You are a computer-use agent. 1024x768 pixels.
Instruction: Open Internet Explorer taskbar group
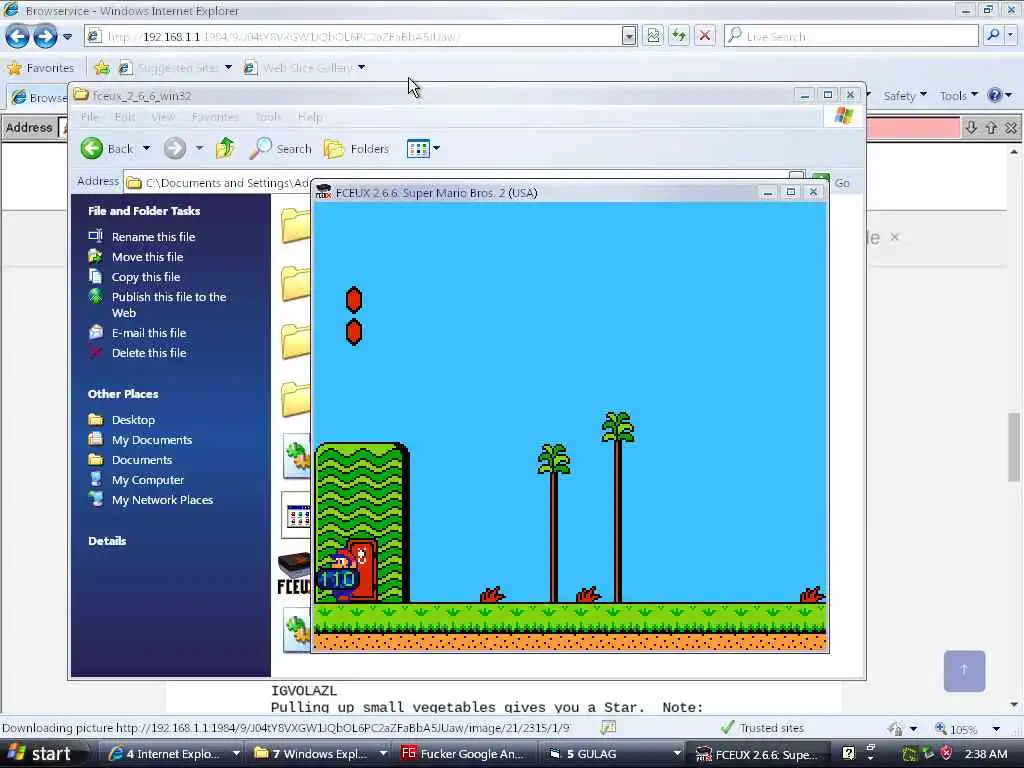point(173,754)
